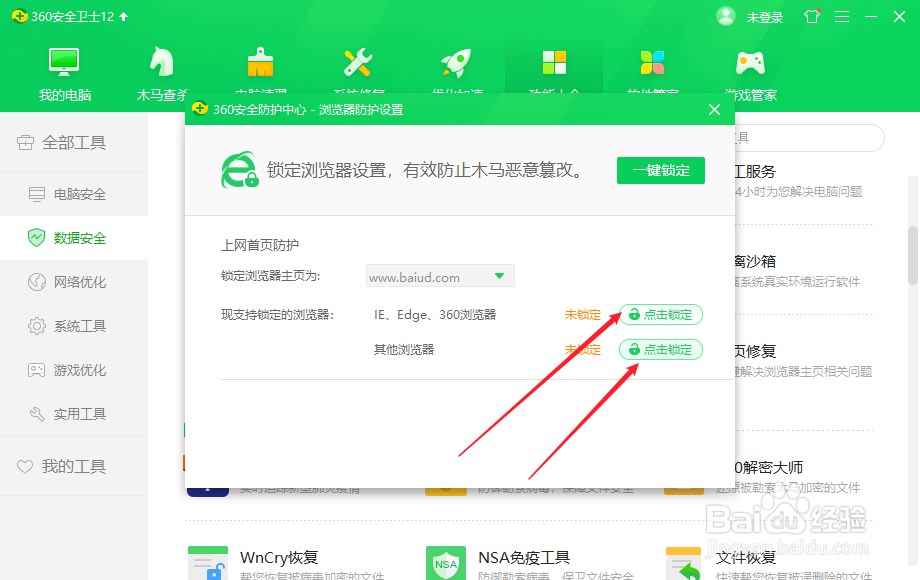Click the 文件恢复 tool icon
The width and height of the screenshot is (920, 580).
684,564
